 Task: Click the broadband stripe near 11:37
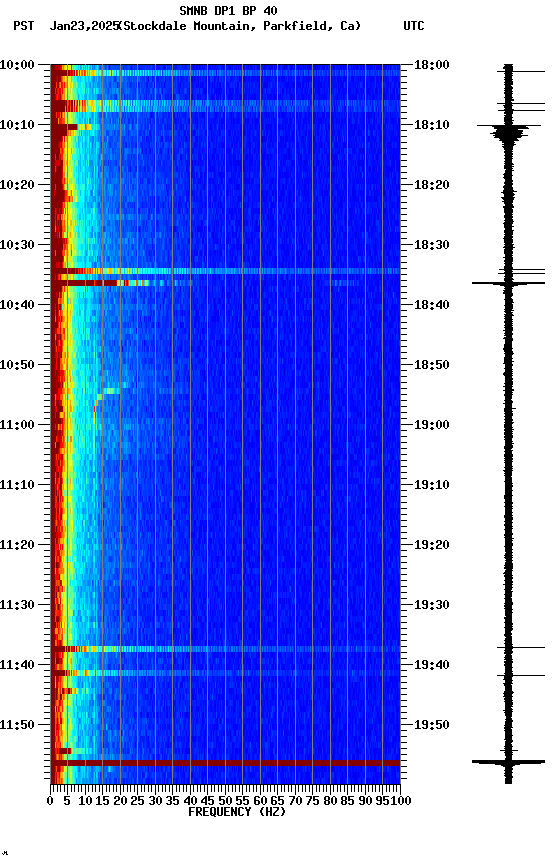[x=225, y=649]
